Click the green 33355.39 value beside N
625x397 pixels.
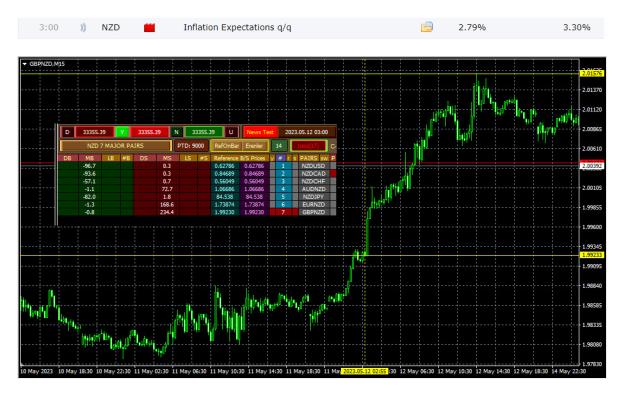click(203, 132)
